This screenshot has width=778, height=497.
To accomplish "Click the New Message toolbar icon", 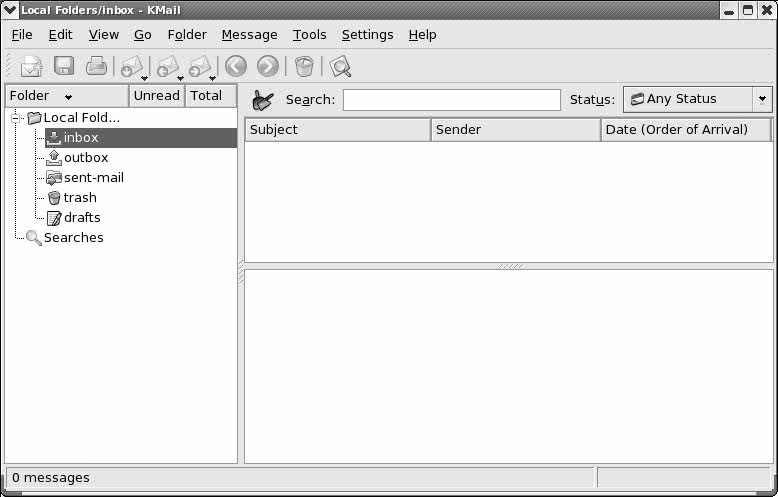I will 31,66.
